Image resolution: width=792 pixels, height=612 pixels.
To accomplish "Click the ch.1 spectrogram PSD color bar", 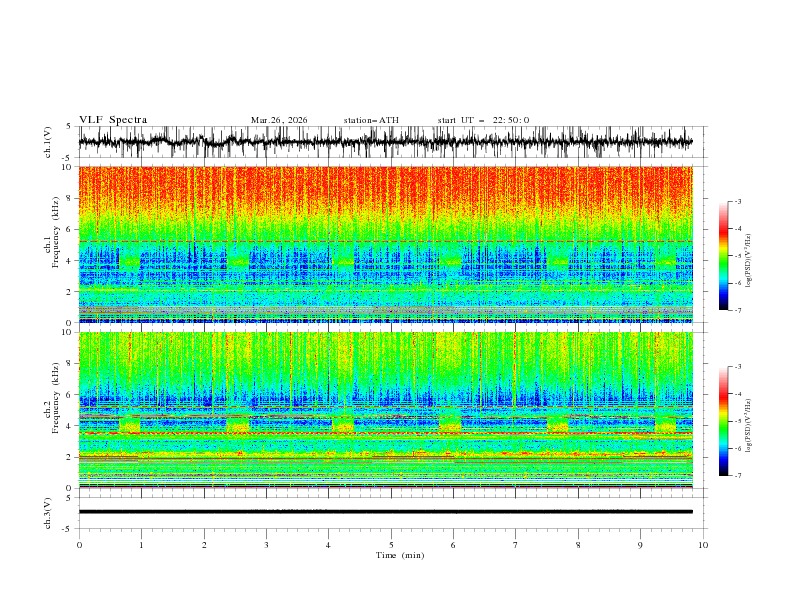I will click(724, 256).
